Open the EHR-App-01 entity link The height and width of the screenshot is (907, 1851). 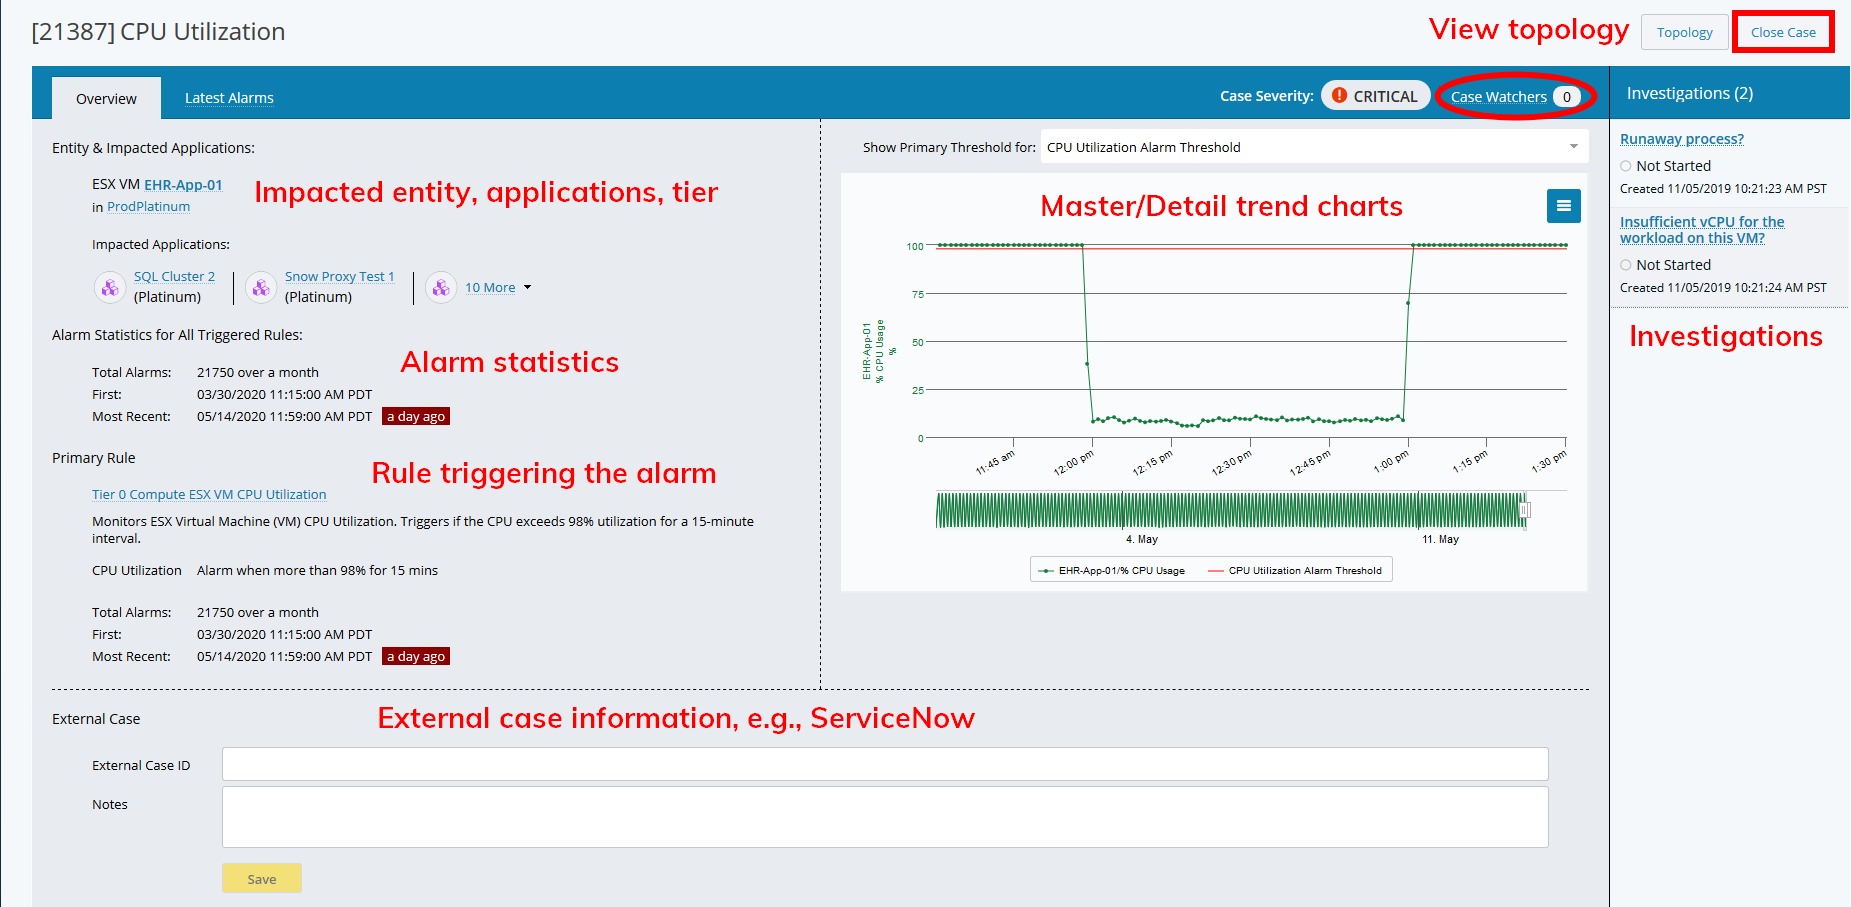click(183, 184)
